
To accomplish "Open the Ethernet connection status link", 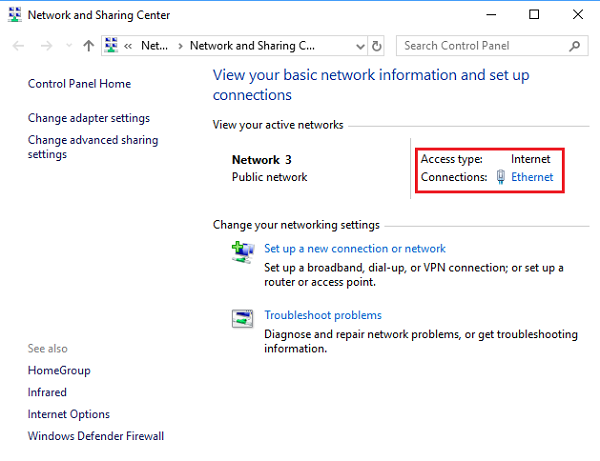I will point(531,177).
